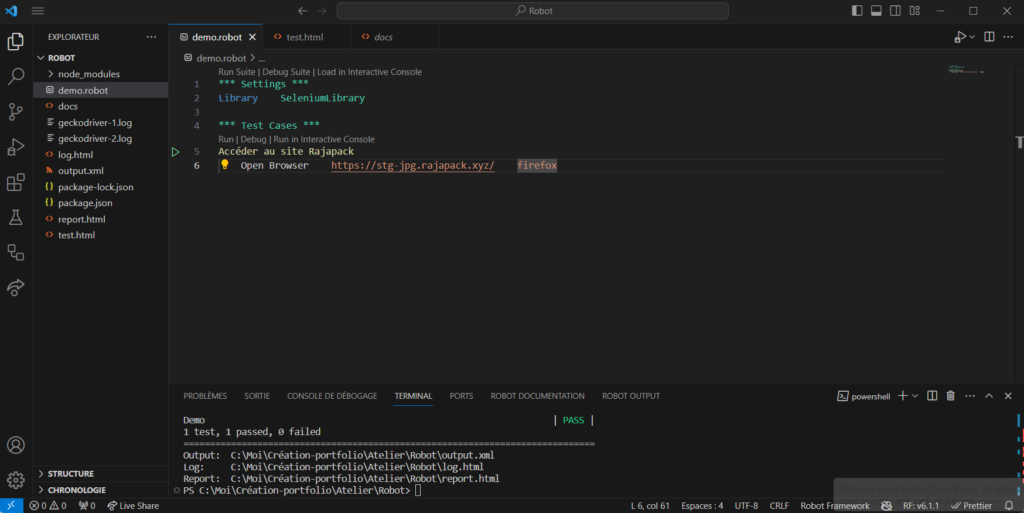Open the Accounts icon in activity bar
The width and height of the screenshot is (1024, 513).
pyautogui.click(x=16, y=445)
